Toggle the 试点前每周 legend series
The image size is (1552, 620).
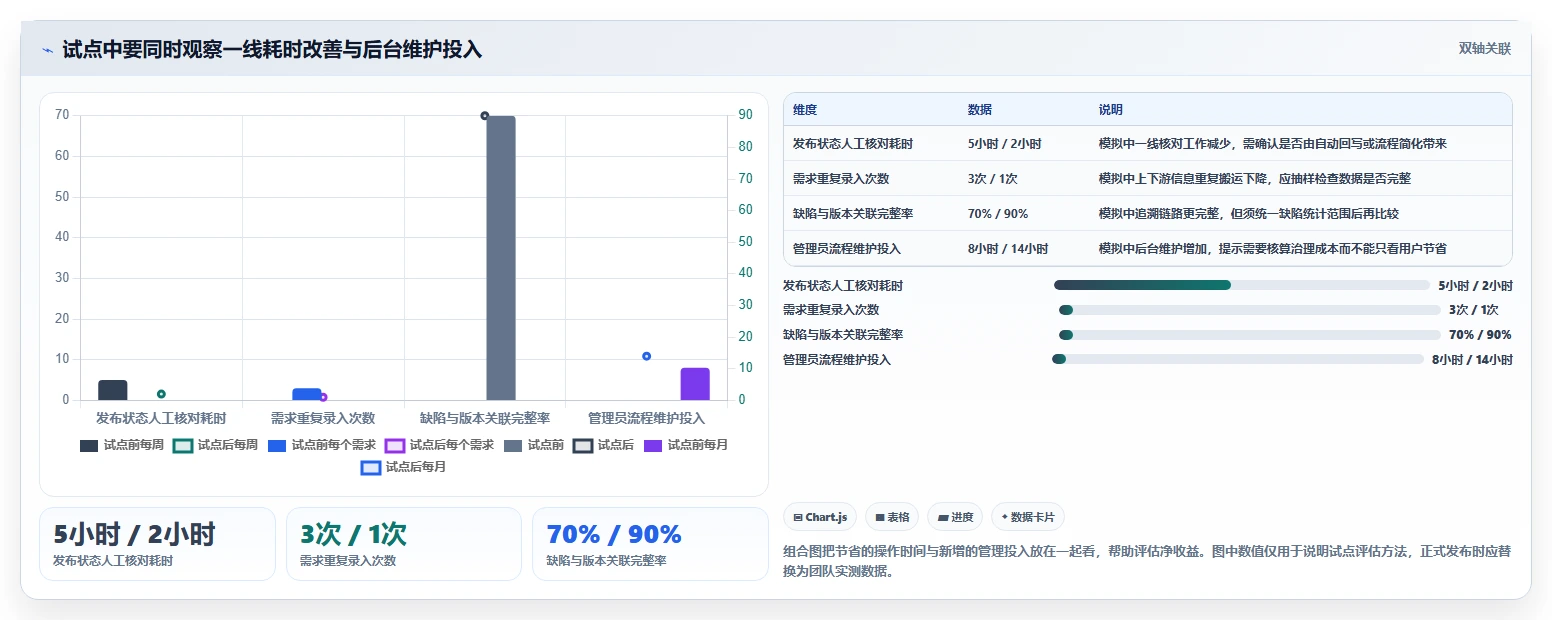[x=122, y=445]
